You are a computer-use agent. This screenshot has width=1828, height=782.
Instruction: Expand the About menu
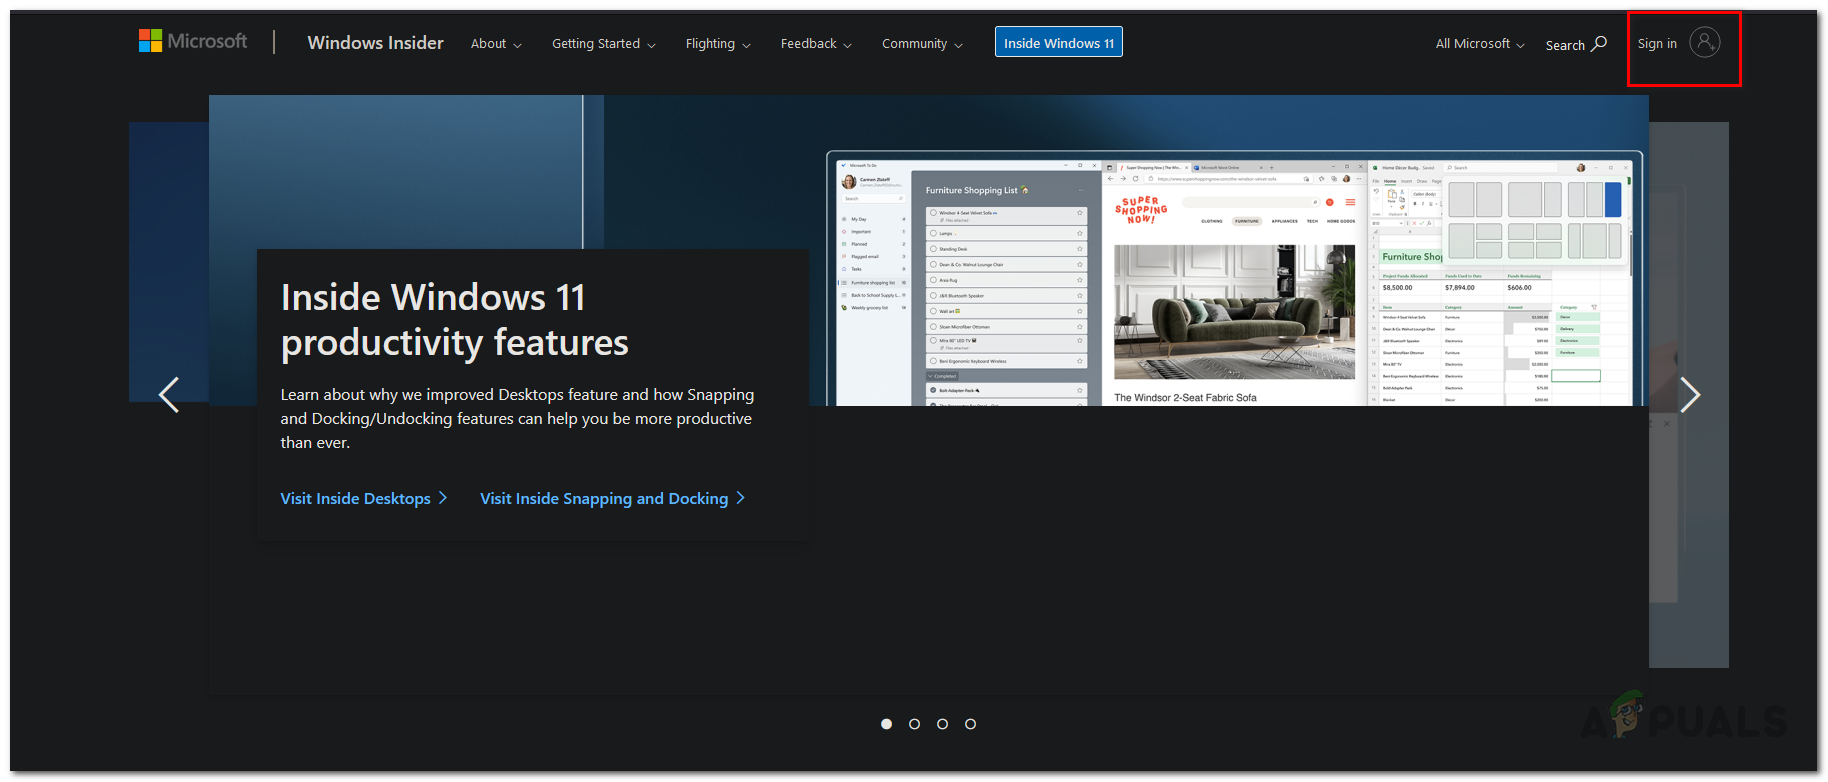(x=496, y=44)
